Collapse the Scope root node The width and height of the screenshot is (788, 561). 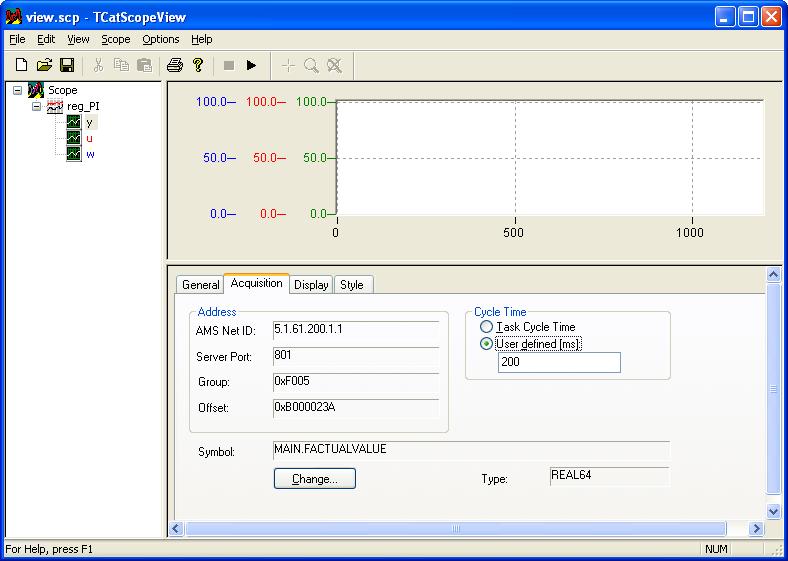[x=18, y=90]
